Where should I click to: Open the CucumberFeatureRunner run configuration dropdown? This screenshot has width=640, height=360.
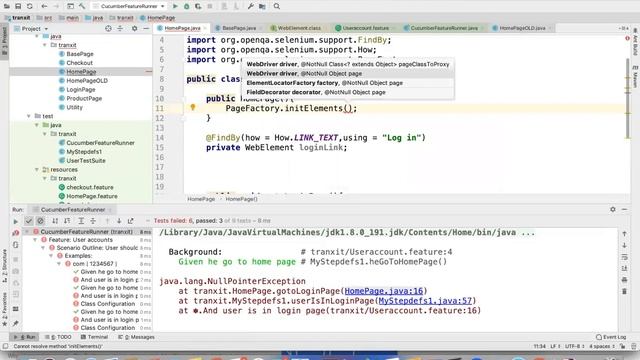point(129,6)
